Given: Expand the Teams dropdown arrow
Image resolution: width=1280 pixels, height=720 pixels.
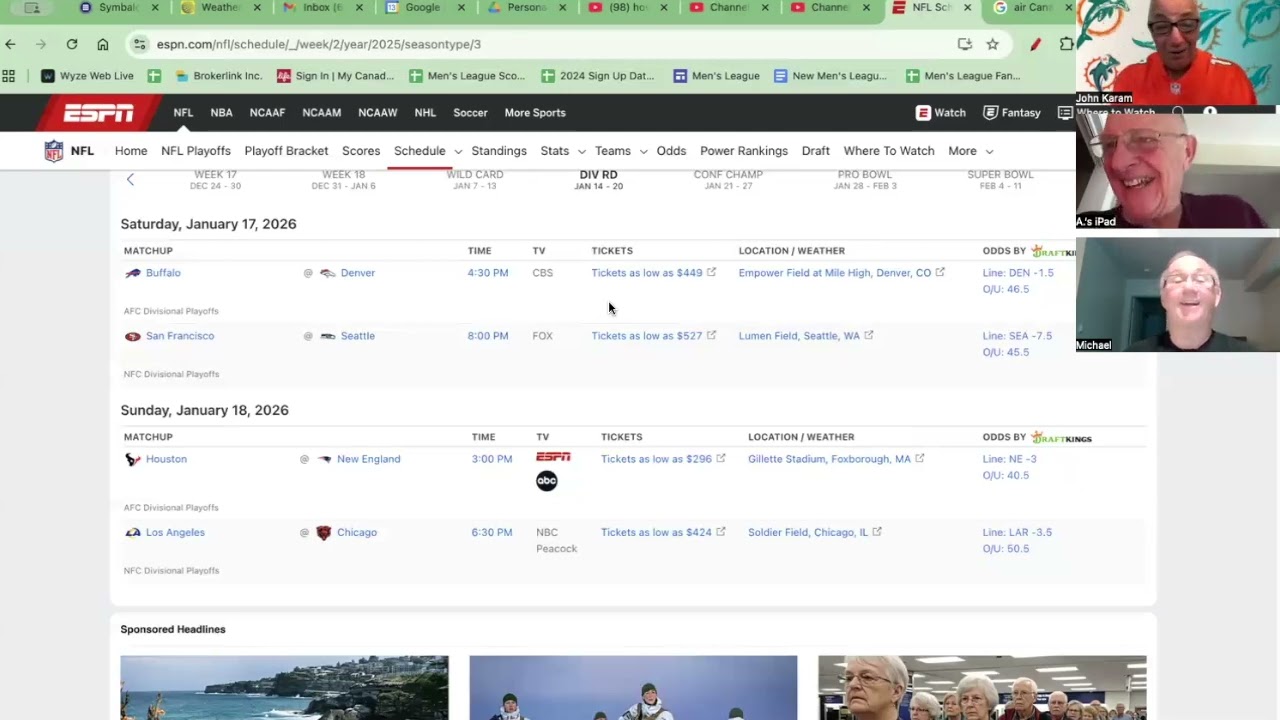Looking at the screenshot, I should click(643, 152).
